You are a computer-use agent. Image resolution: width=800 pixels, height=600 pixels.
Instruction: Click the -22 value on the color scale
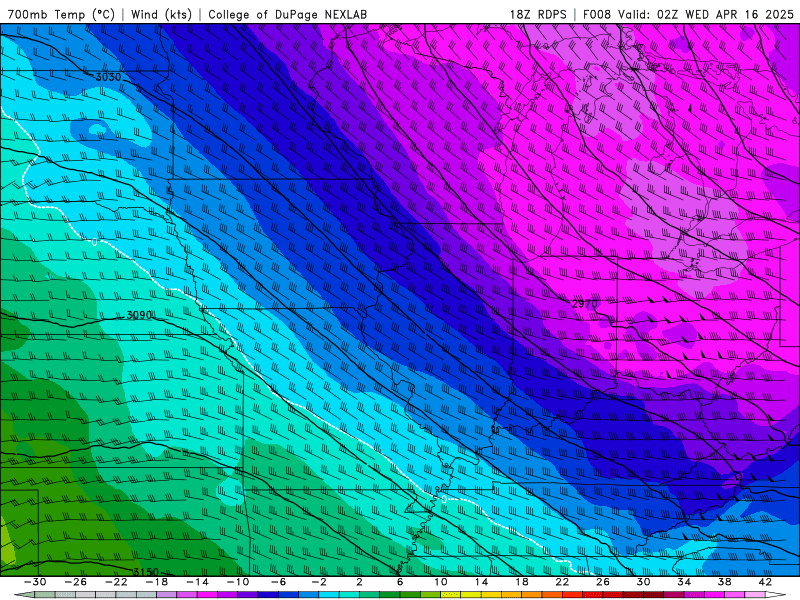[116, 582]
